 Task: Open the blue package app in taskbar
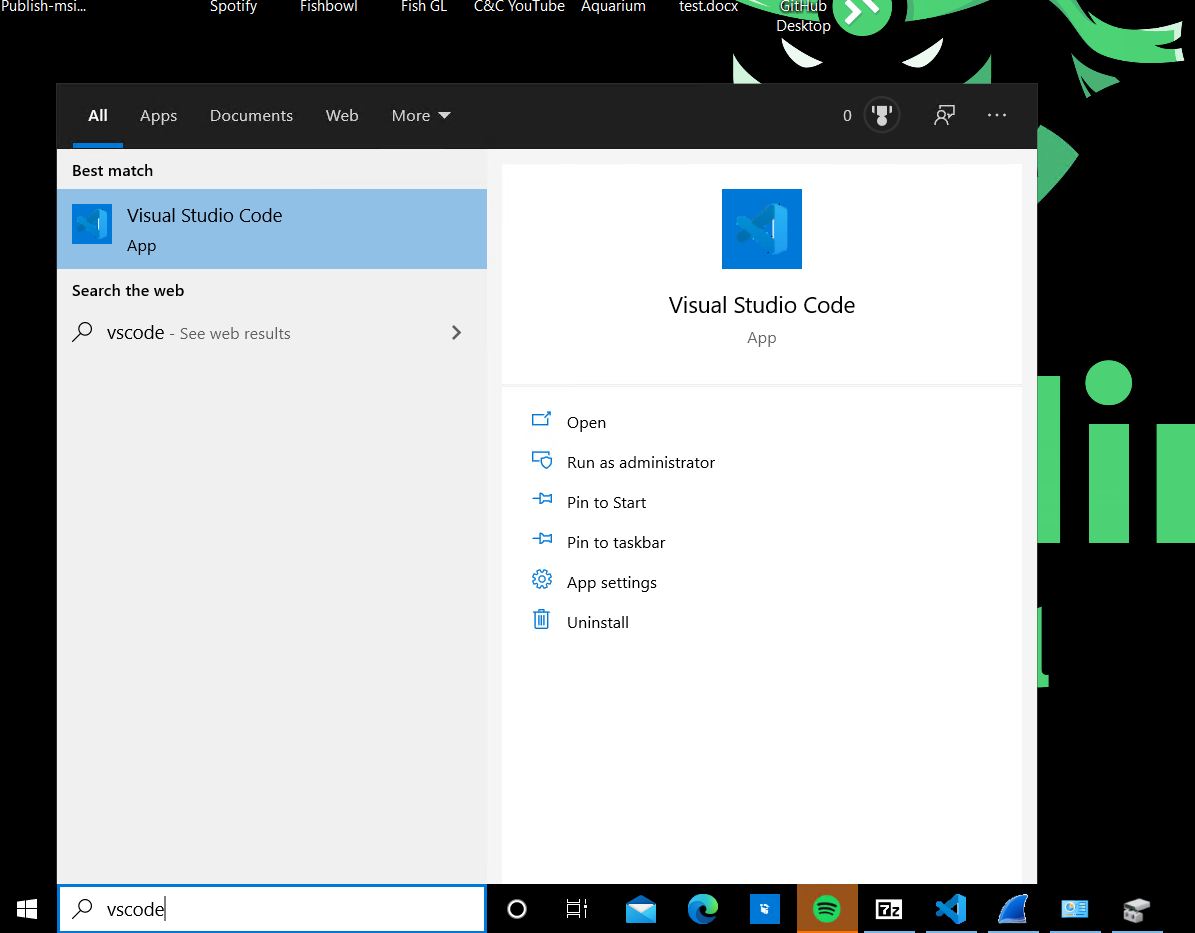(x=764, y=909)
